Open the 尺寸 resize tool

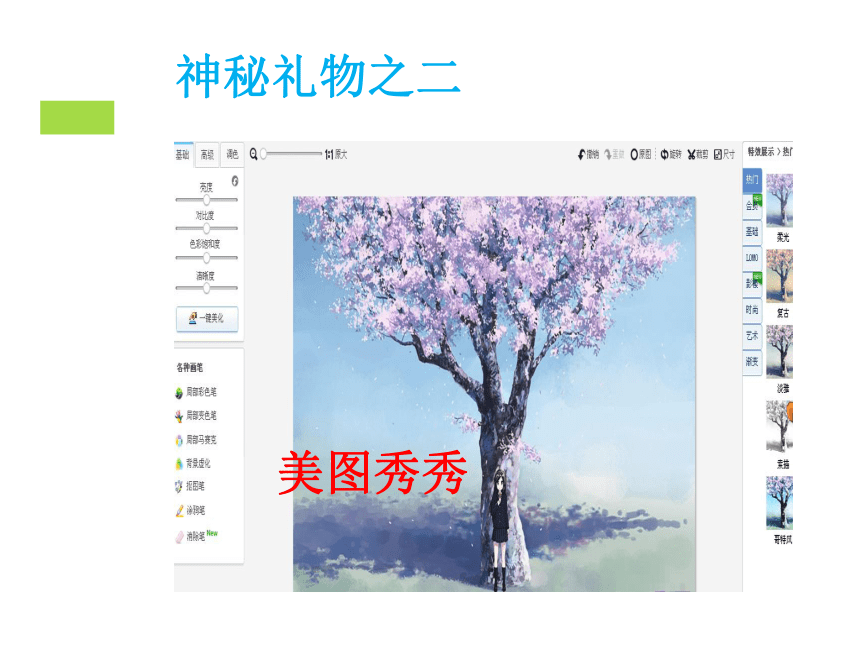point(724,155)
